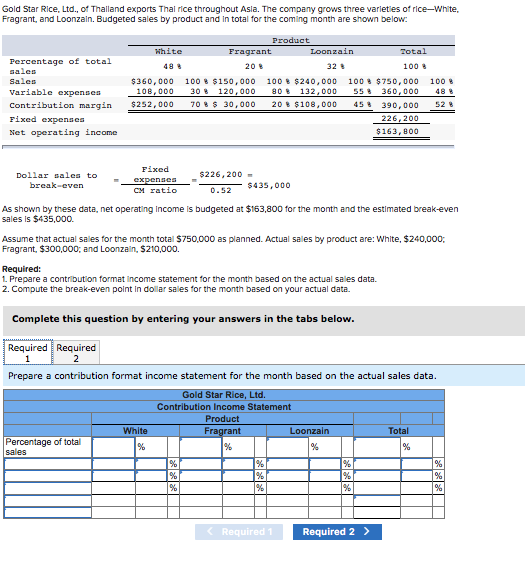The width and height of the screenshot is (525, 564).
Task: Click left chevron on Required 1 button
Action: [210, 531]
